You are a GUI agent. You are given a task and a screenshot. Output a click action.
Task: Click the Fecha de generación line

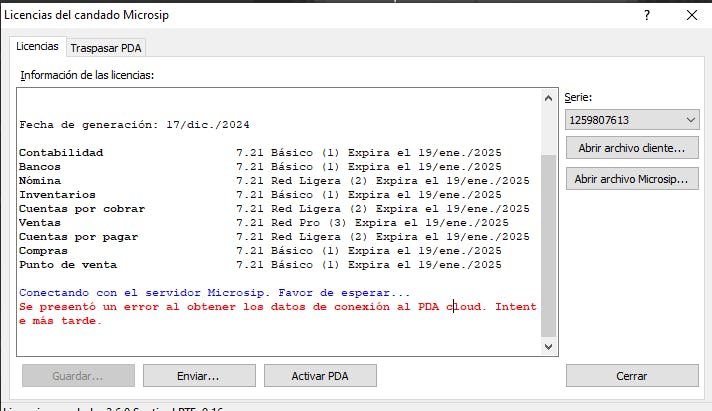point(134,125)
